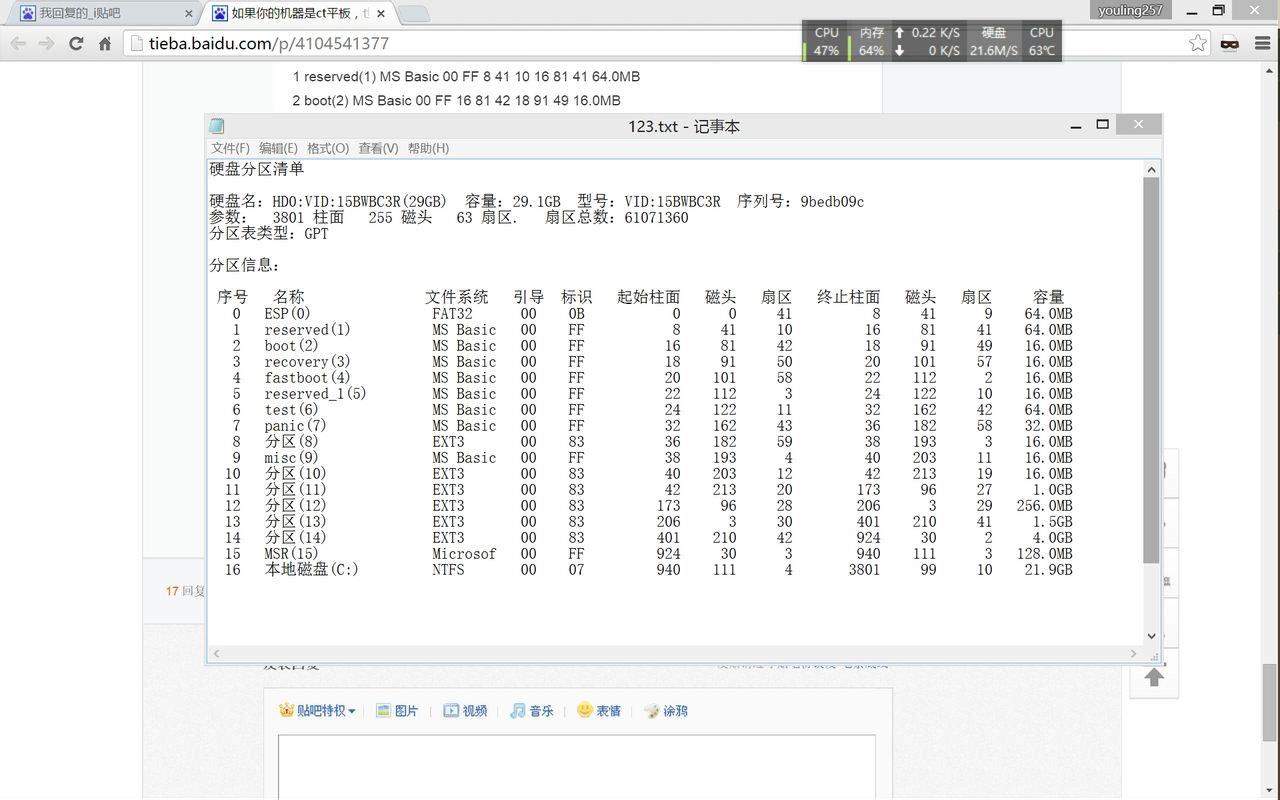Click the text 分区表类型: GPT in Notepad
The height and width of the screenshot is (800, 1280).
[269, 234]
